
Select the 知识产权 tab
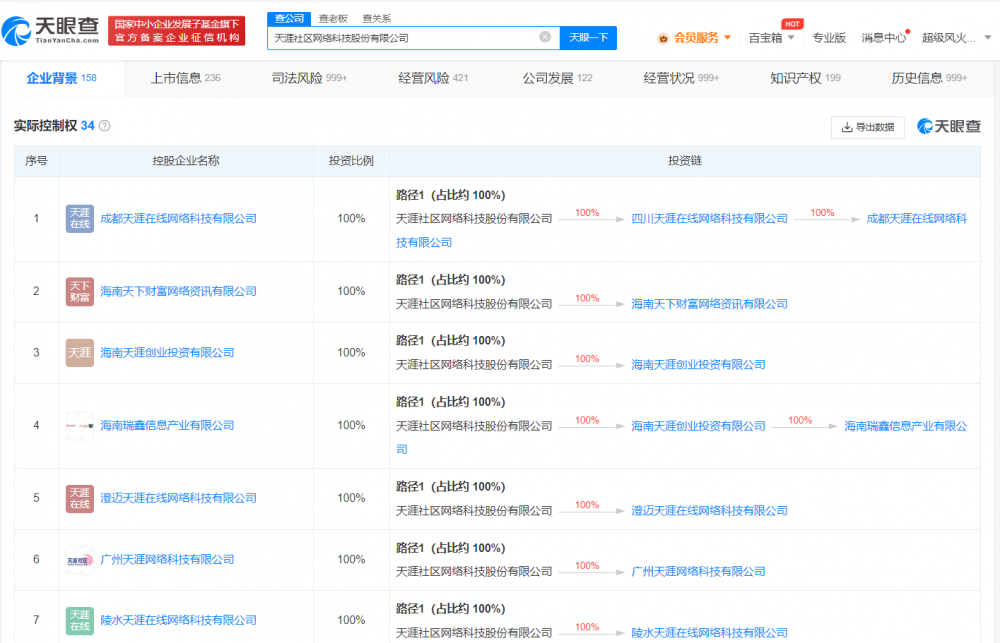(805, 78)
